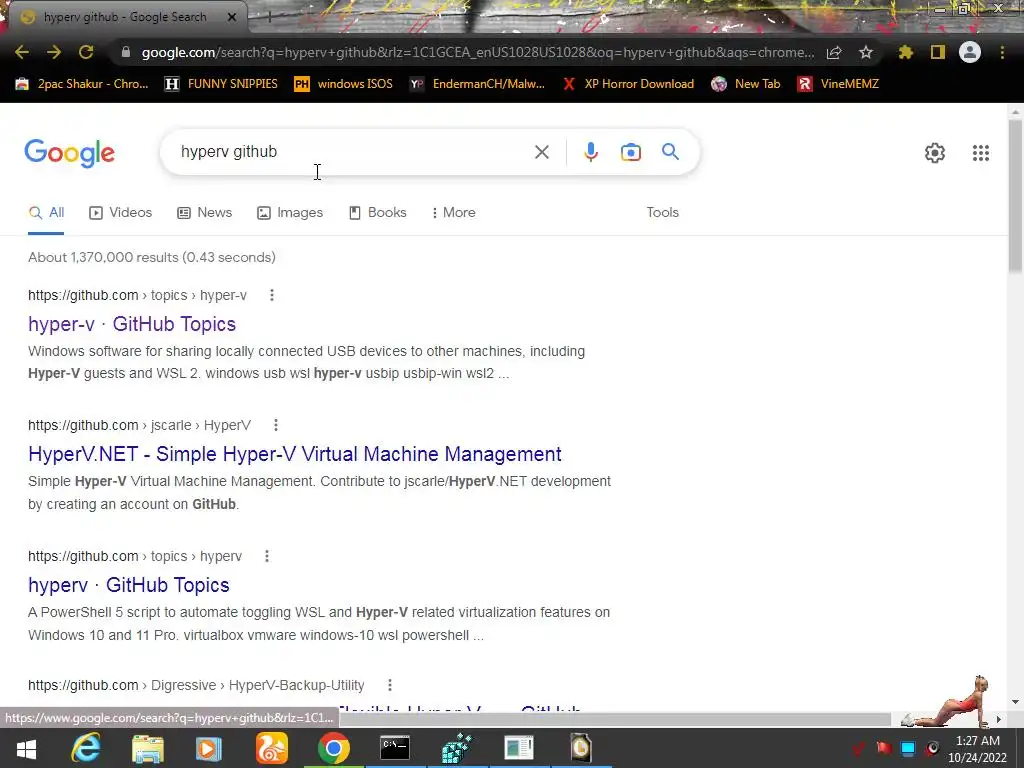1024x768 pixels.
Task: Open the hyper-v · GitHub Topics result
Action: pyautogui.click(x=132, y=324)
